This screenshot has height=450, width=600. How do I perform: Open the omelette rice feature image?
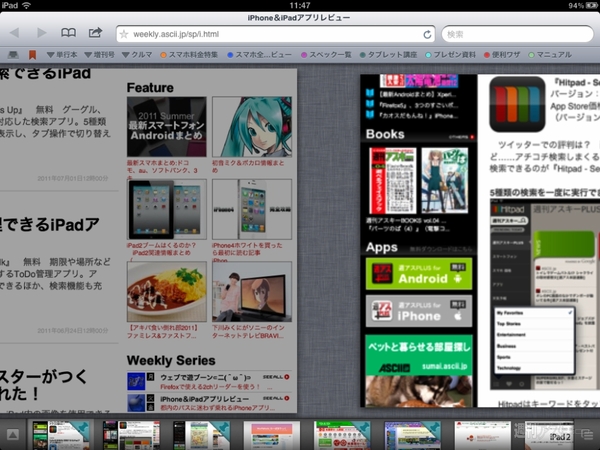click(x=167, y=292)
